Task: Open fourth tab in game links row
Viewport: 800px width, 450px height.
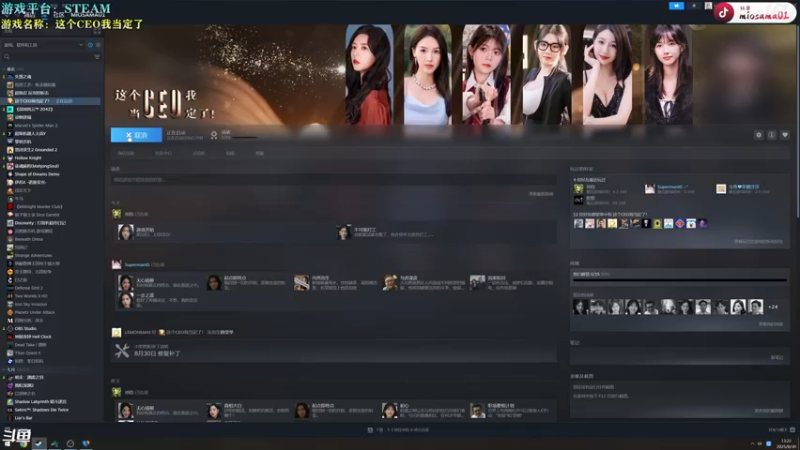Action: (230, 153)
